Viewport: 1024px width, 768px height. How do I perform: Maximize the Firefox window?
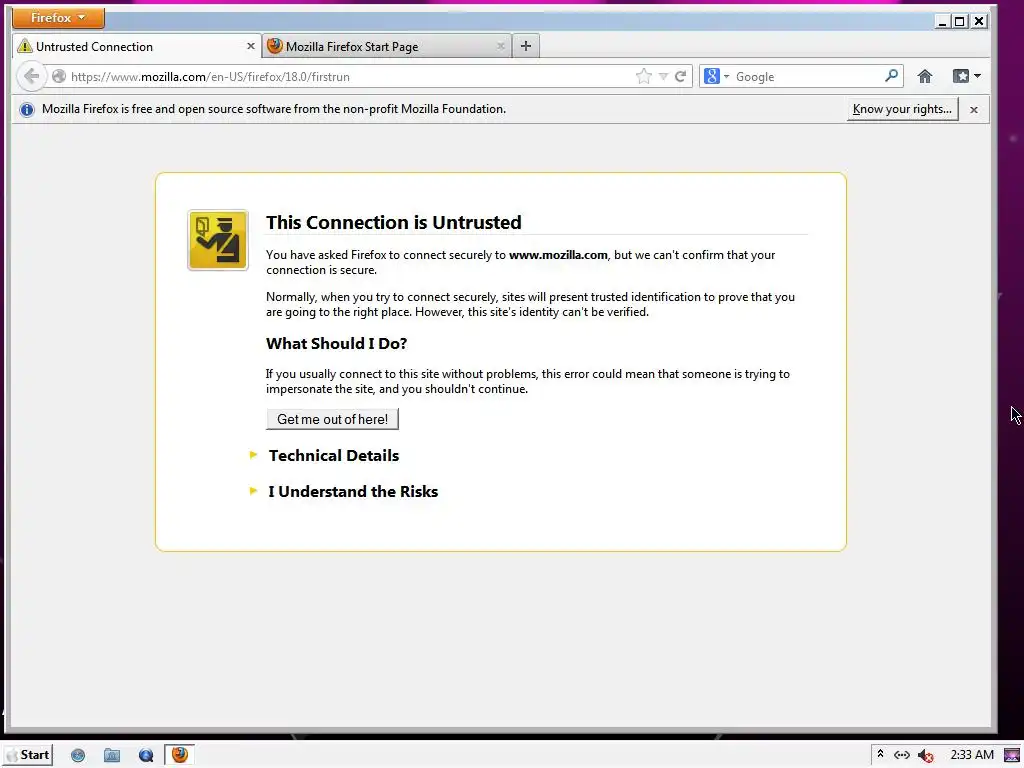click(x=960, y=22)
